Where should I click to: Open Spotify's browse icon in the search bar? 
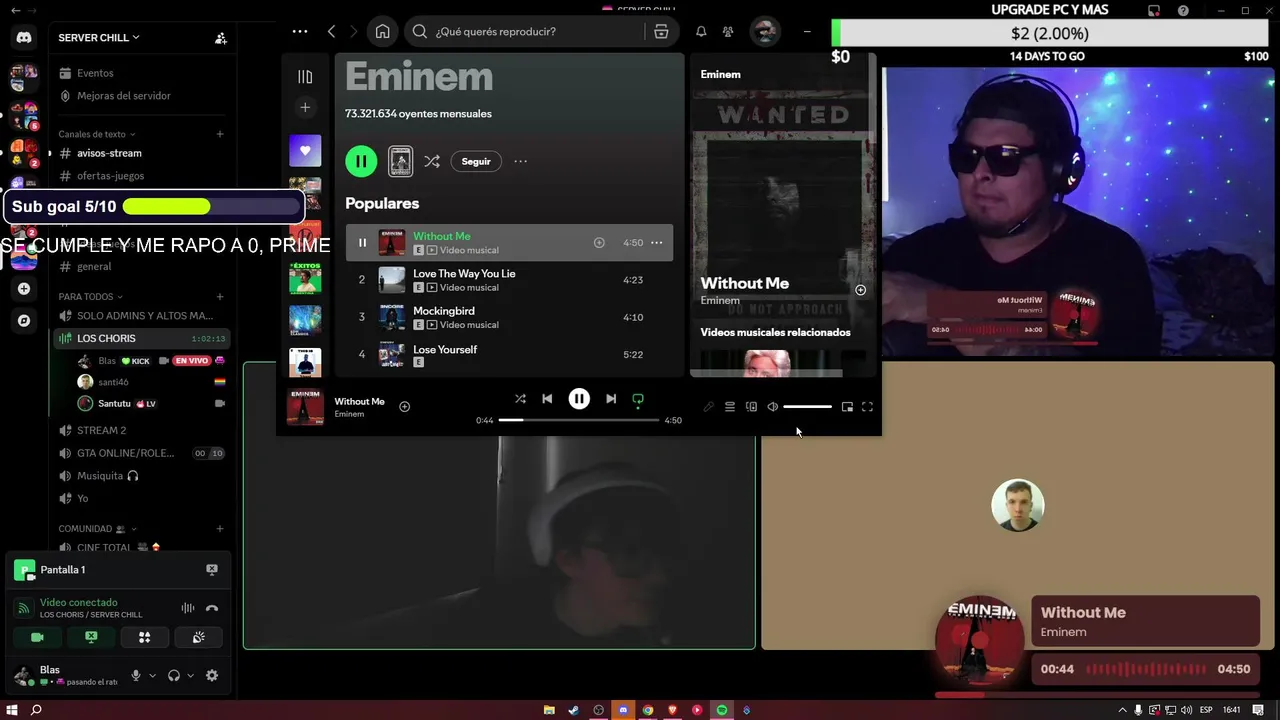click(661, 31)
